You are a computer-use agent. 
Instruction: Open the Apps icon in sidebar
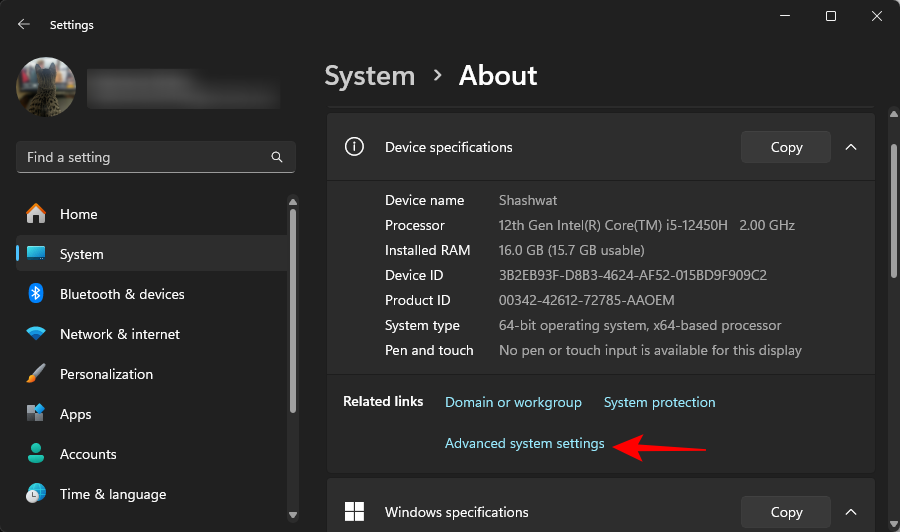tap(36, 414)
